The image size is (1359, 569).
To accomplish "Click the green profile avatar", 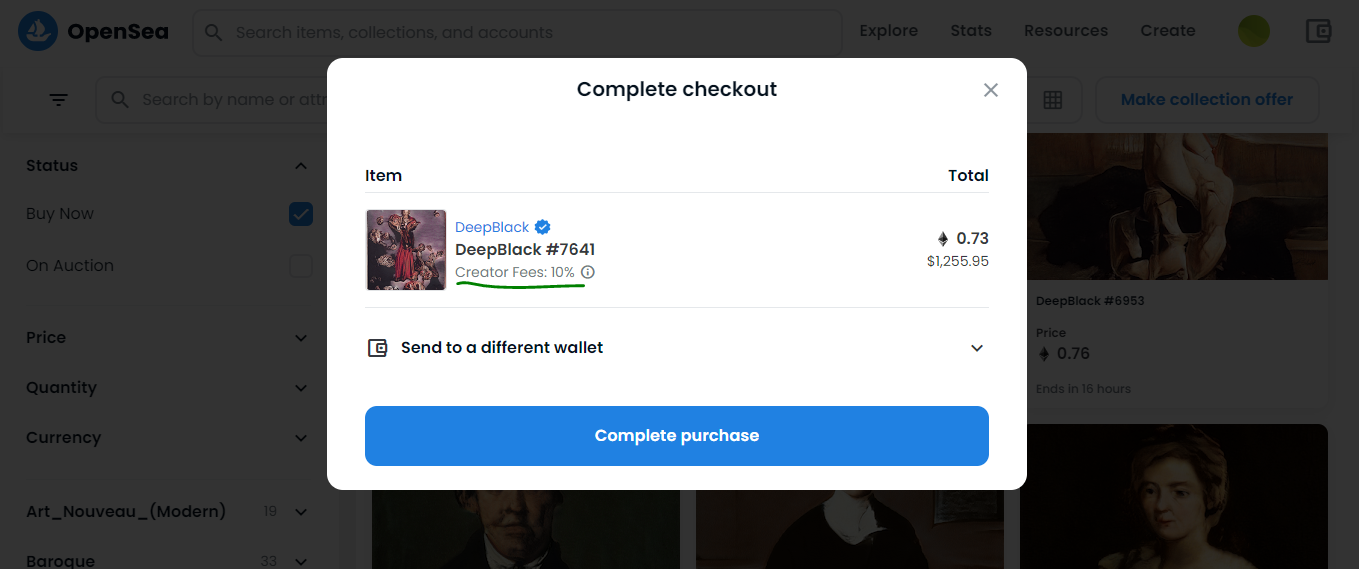I will pos(1254,31).
